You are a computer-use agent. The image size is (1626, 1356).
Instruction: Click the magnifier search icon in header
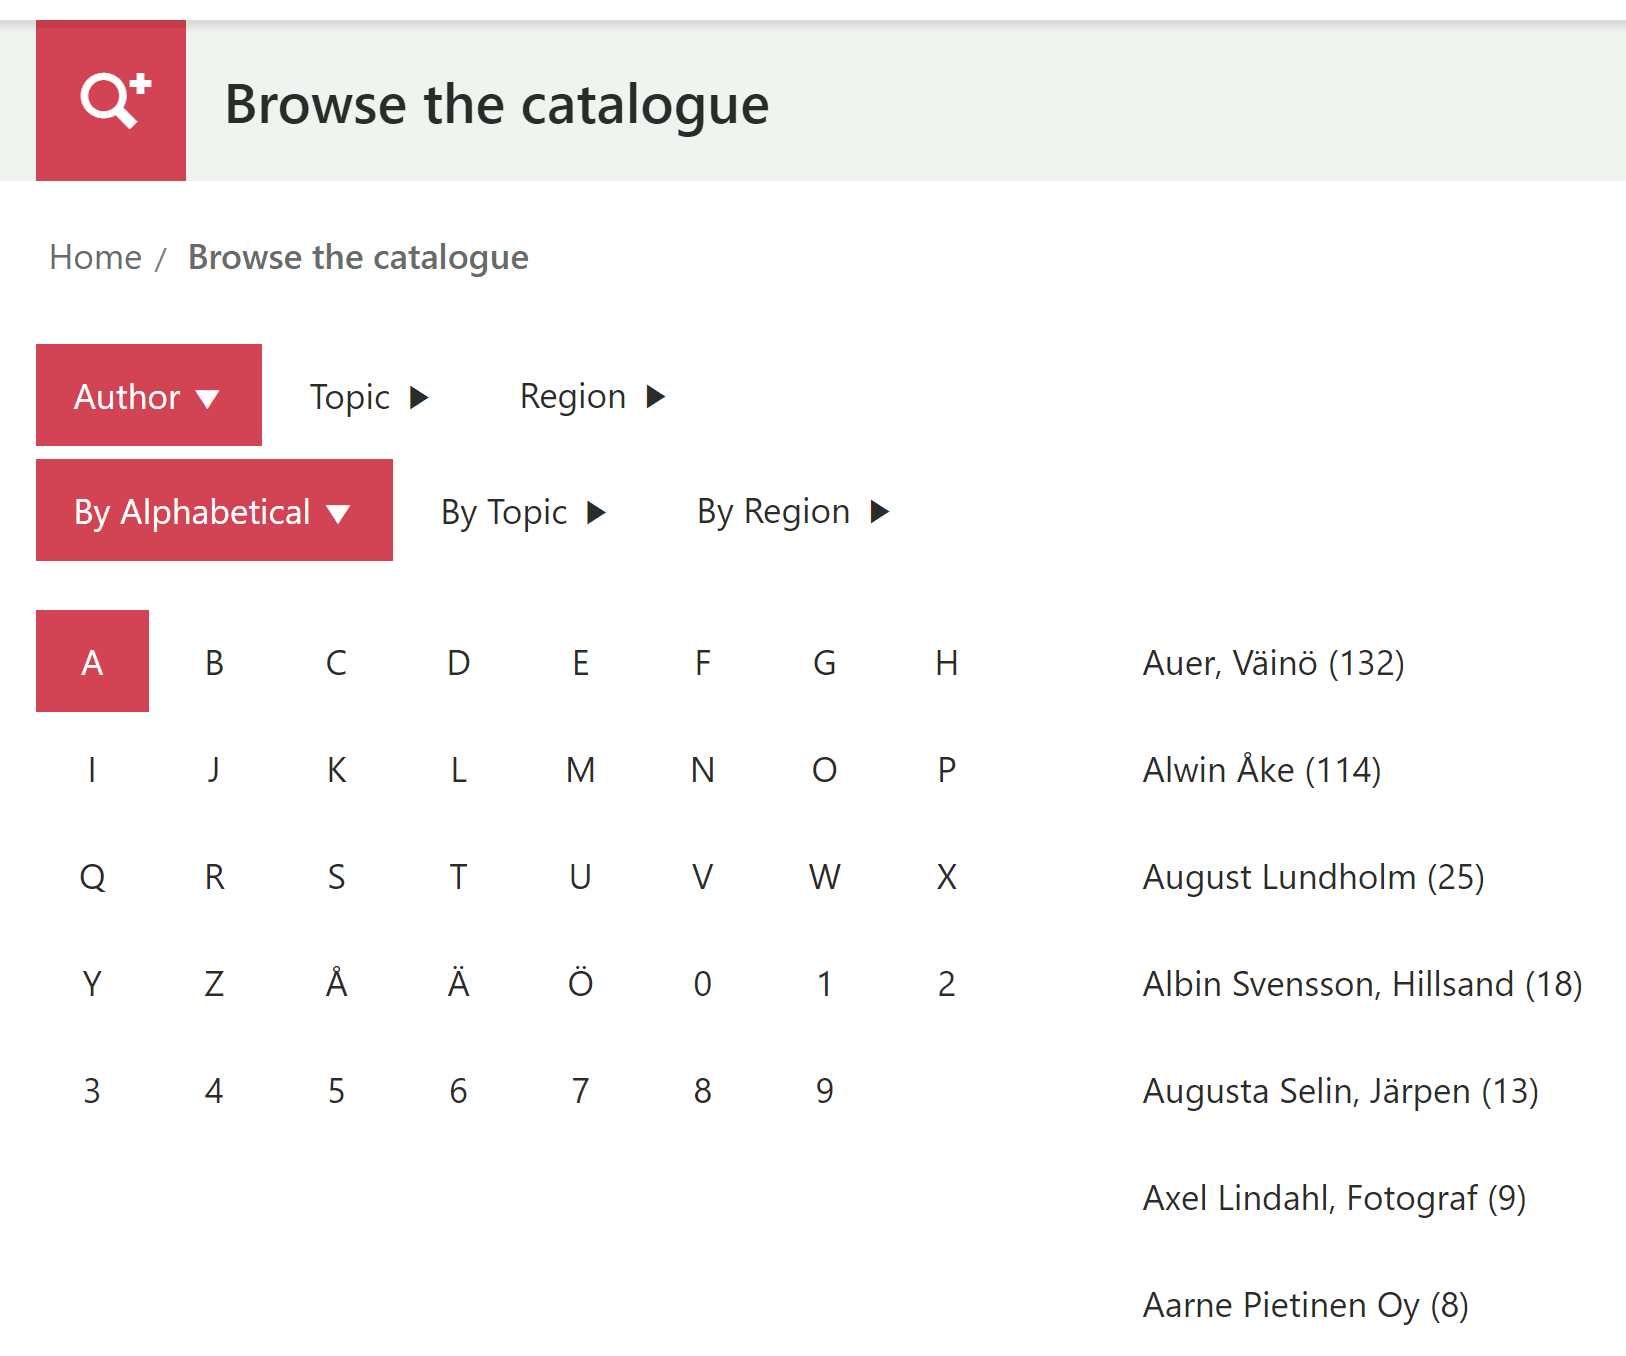click(x=111, y=100)
